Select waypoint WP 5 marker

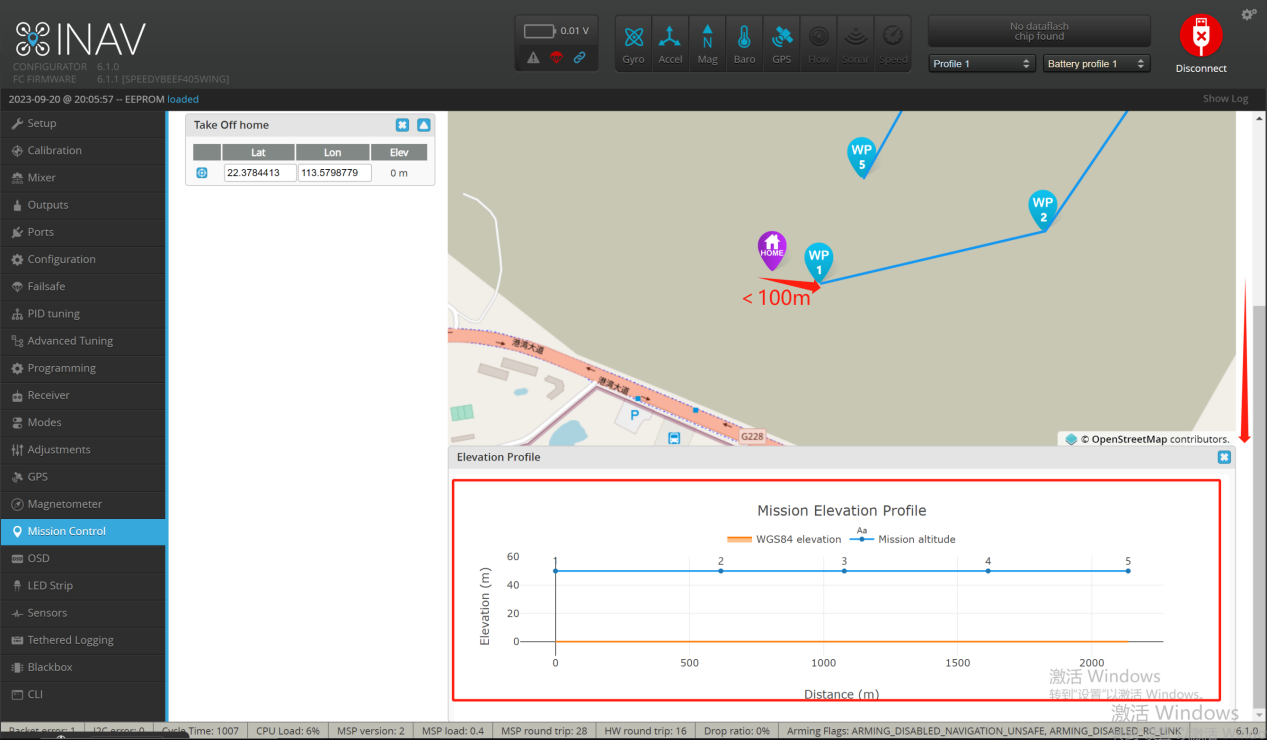[x=861, y=157]
